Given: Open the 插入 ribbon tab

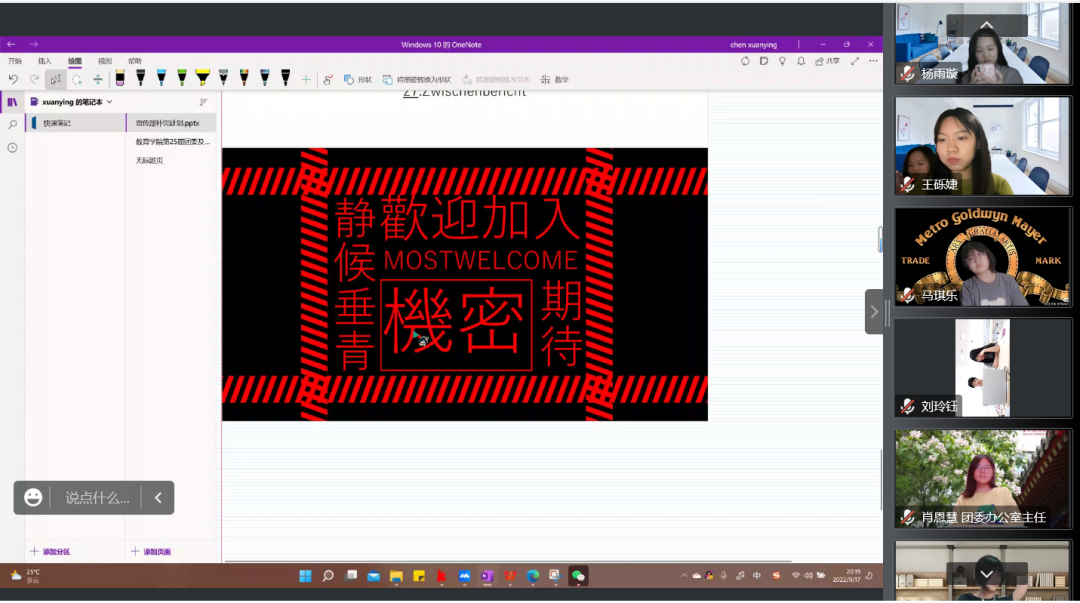Looking at the screenshot, I should point(44,61).
